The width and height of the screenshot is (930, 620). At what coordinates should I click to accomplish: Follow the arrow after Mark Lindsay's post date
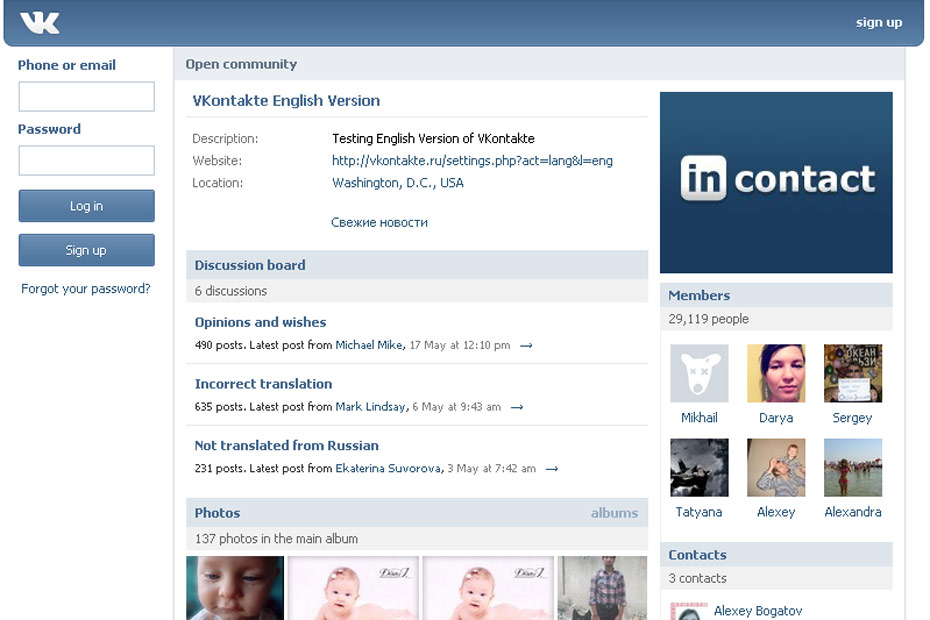(x=517, y=408)
